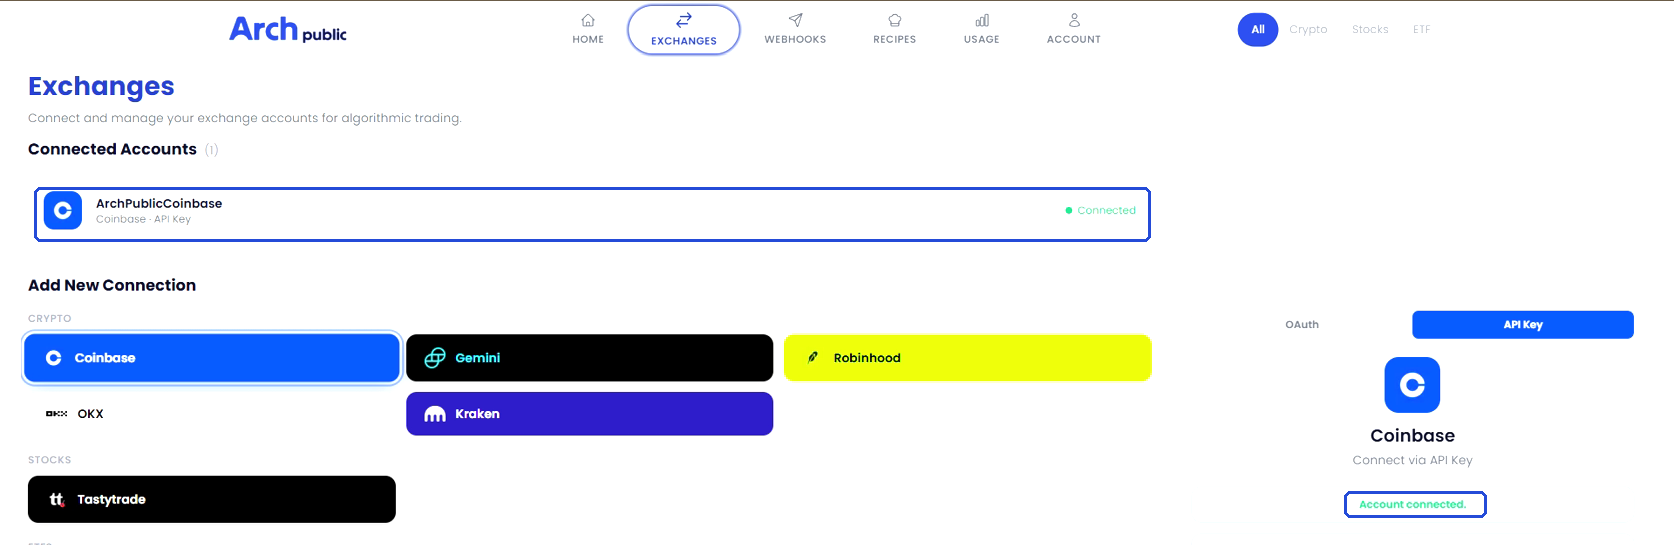1674x545 pixels.
Task: Filter exchanges by ETF
Action: [x=1421, y=29]
